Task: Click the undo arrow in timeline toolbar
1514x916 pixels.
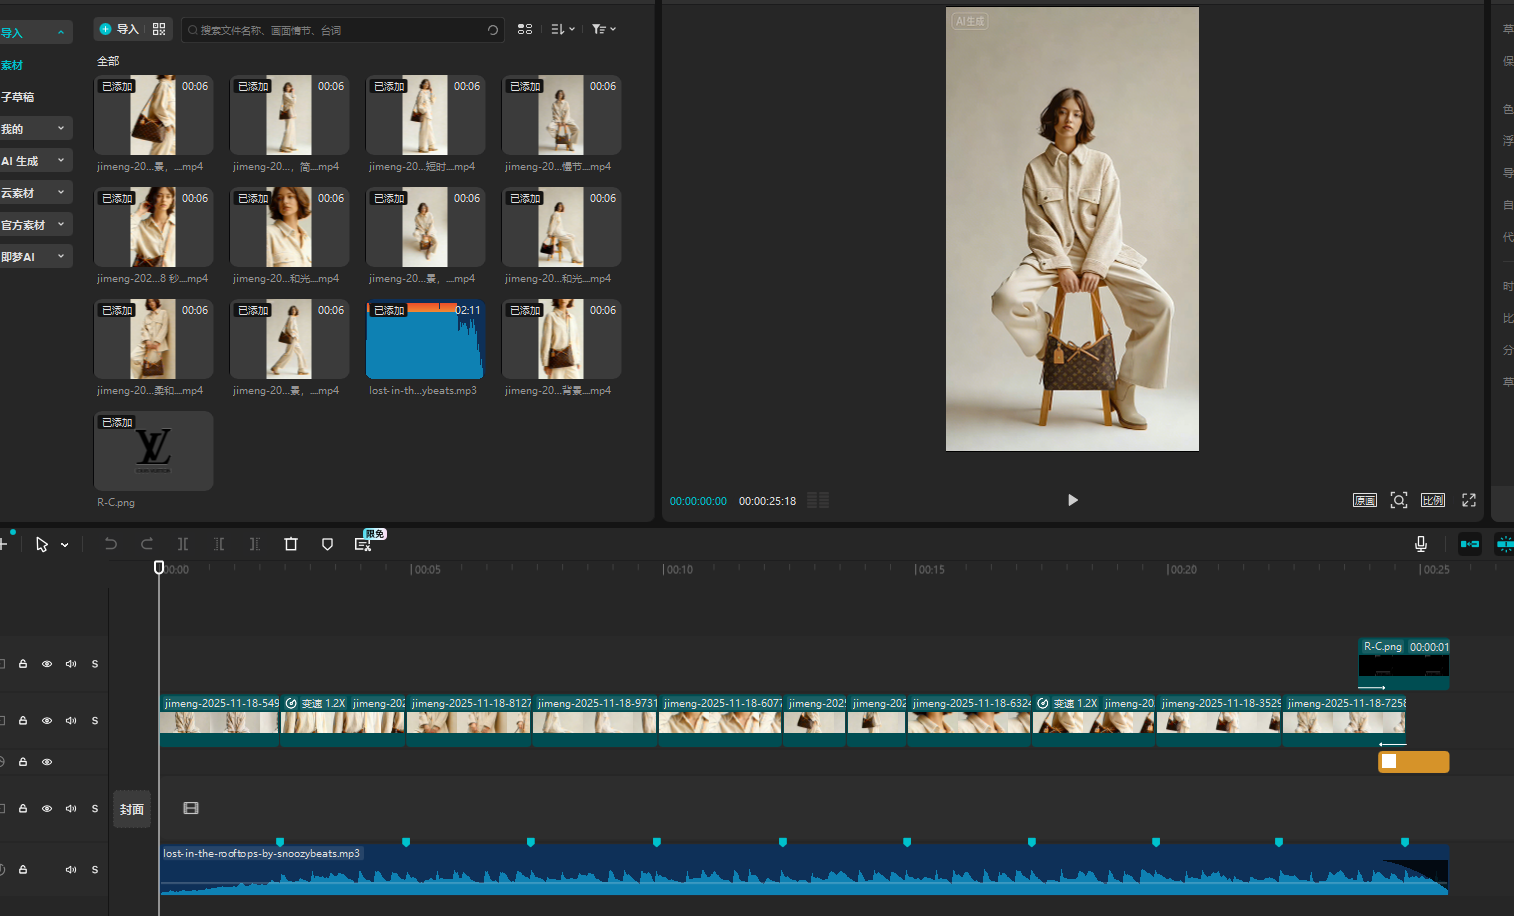Action: 111,544
